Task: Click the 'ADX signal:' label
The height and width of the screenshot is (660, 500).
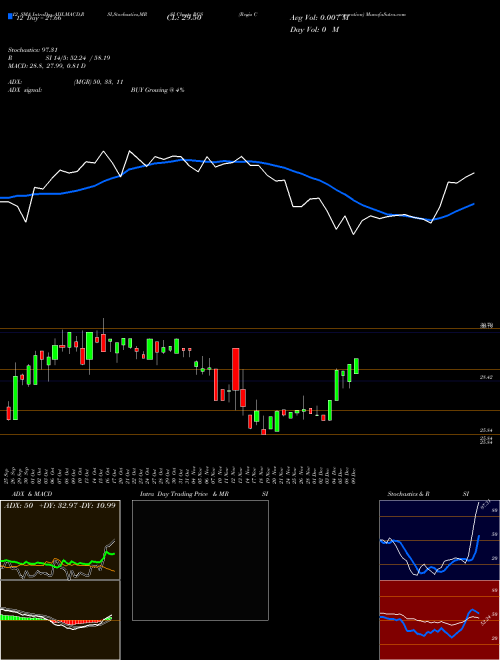Action: pyautogui.click(x=25, y=90)
